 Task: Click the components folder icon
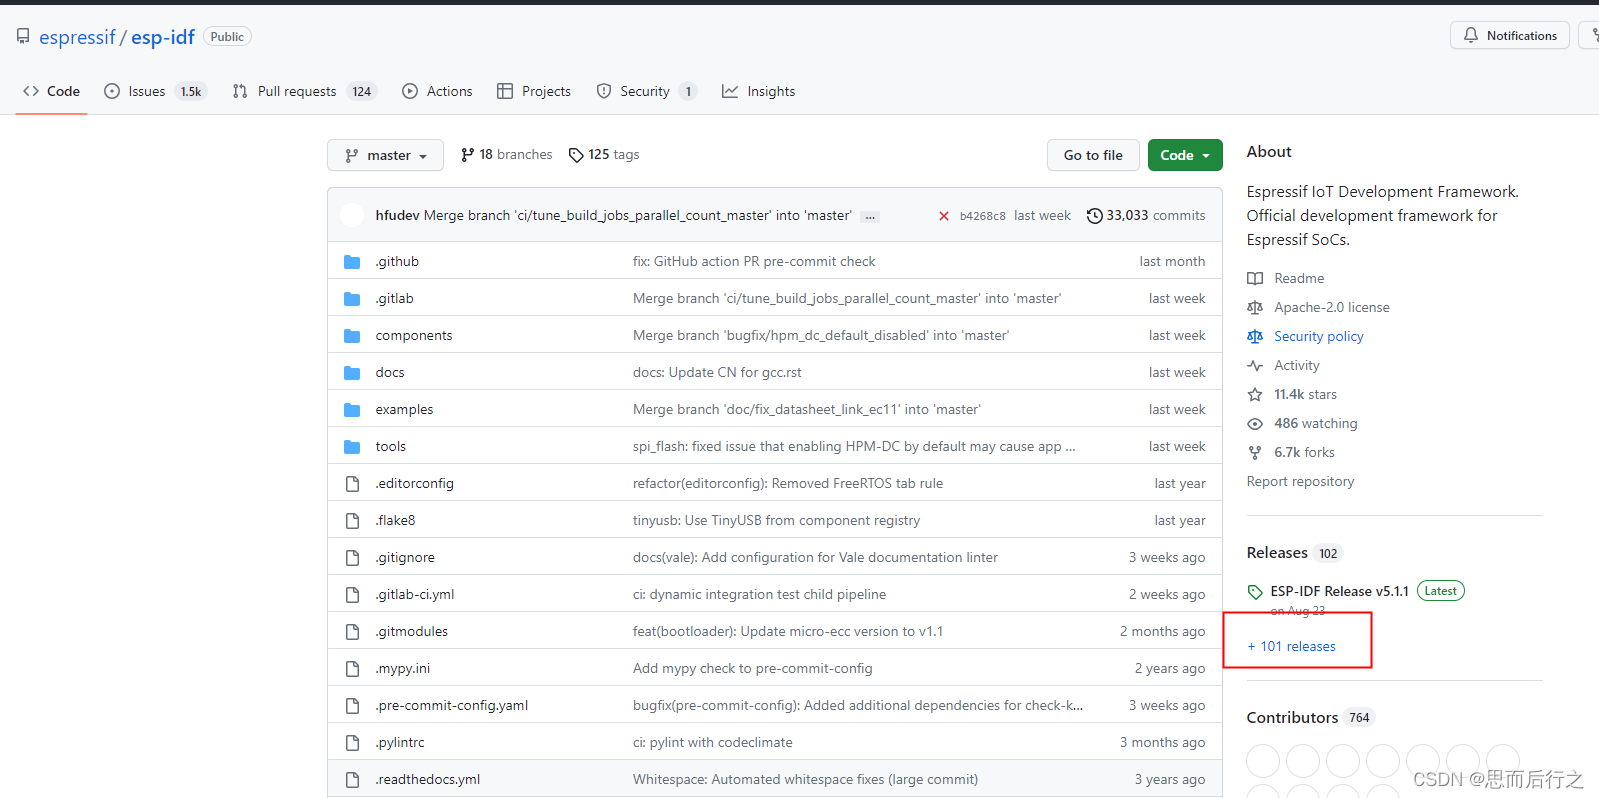click(x=352, y=336)
